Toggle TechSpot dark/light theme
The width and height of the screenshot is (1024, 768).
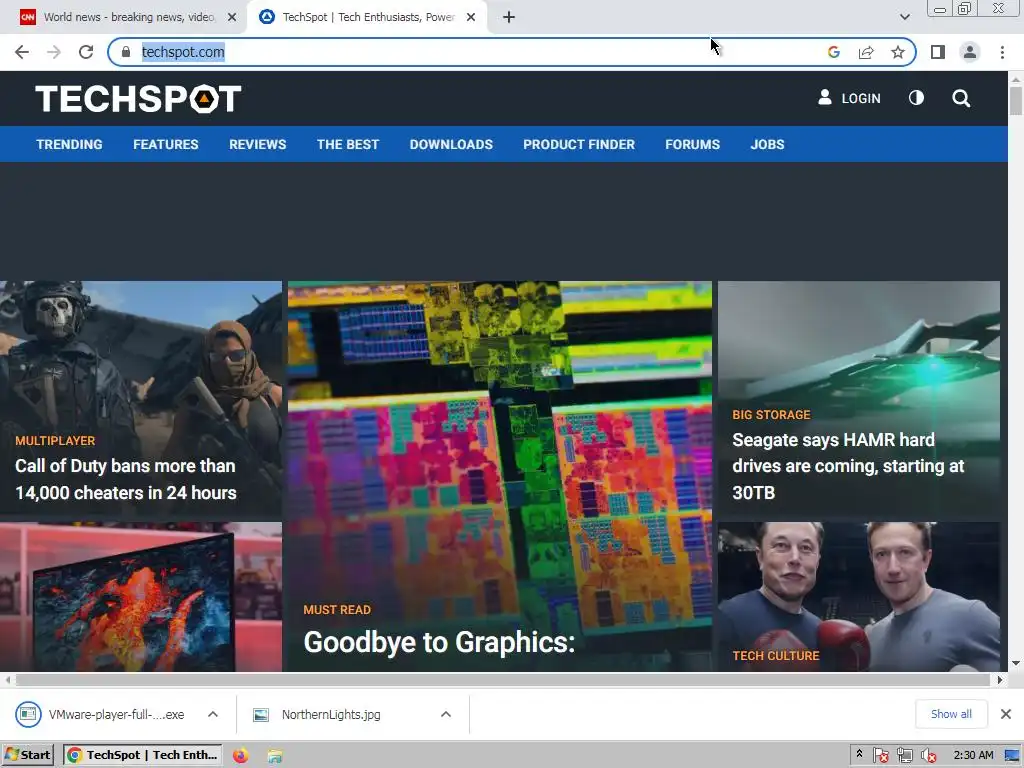pos(916,98)
